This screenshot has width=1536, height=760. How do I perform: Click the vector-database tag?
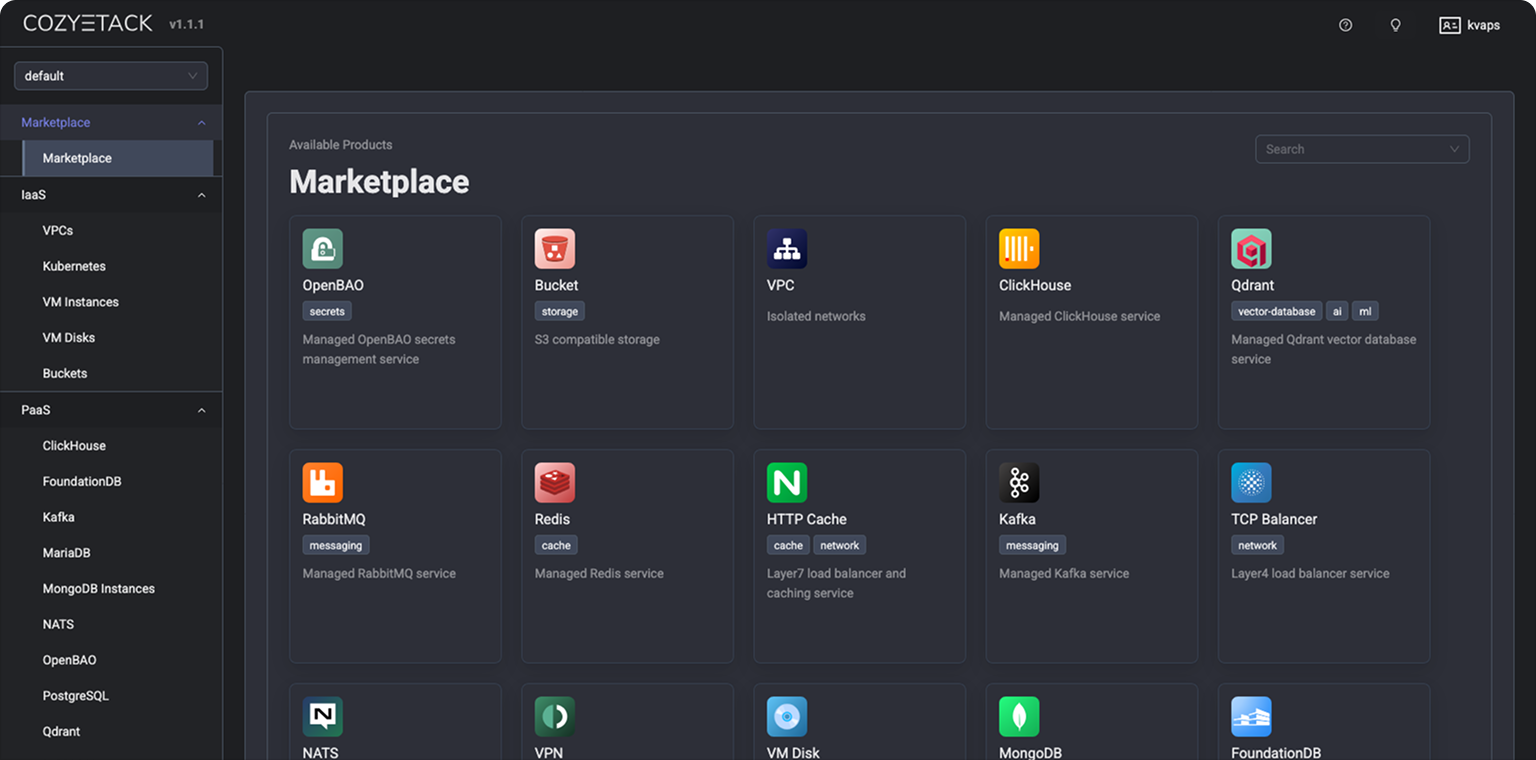(x=1276, y=311)
